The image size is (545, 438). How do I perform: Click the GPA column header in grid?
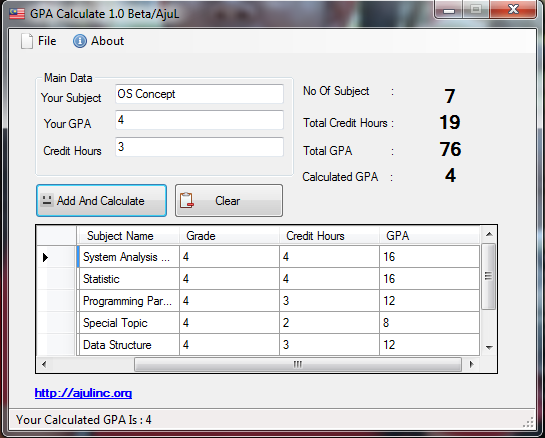(430, 236)
